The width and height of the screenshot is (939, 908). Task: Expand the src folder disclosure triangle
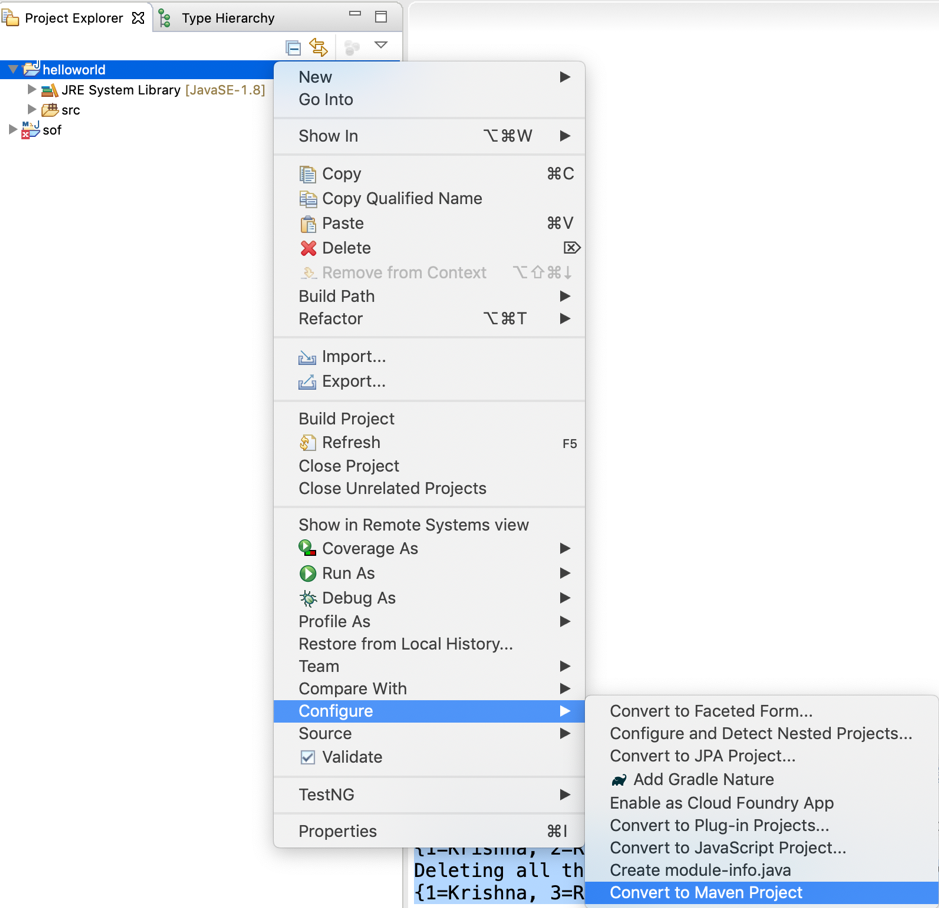(33, 110)
